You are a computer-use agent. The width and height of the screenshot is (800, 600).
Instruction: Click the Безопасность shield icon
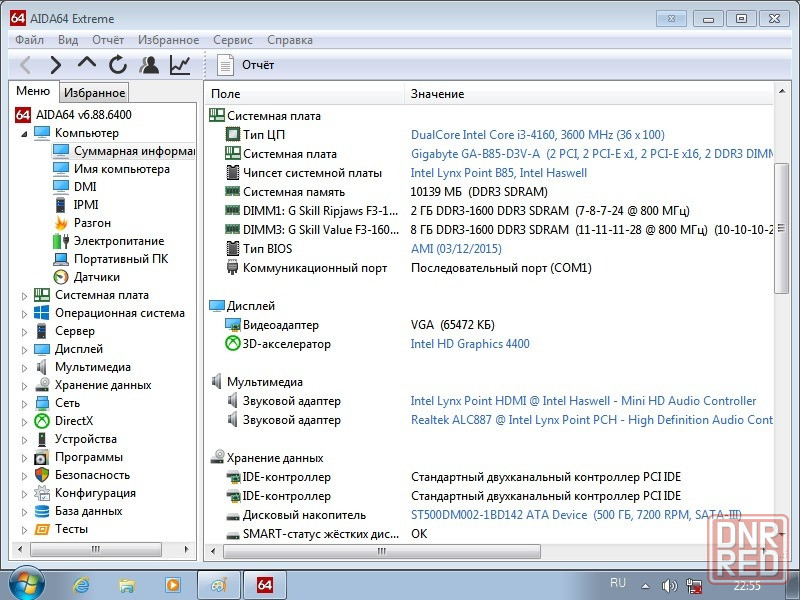[x=42, y=475]
